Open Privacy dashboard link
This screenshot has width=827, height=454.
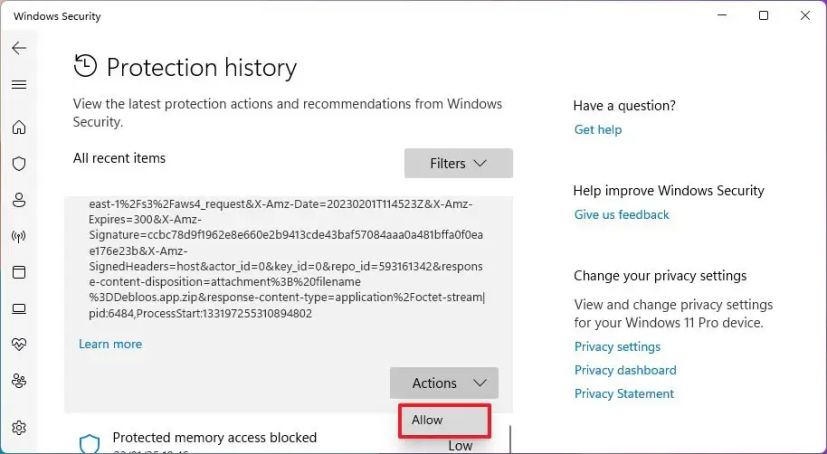coord(625,370)
